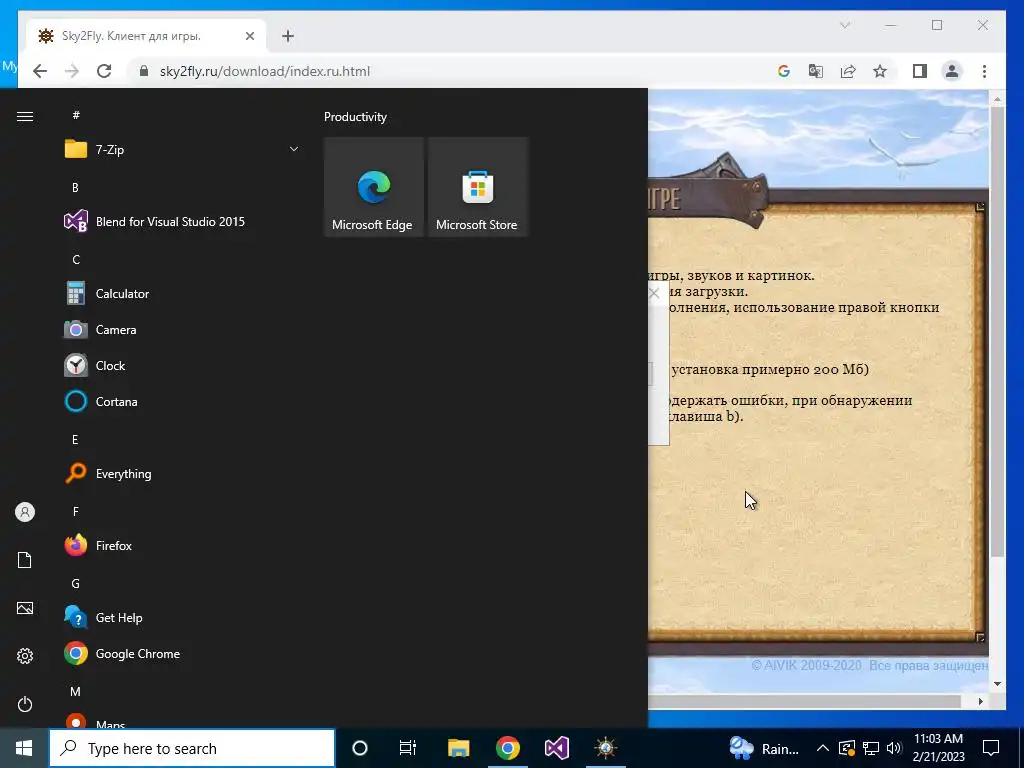Click the letter G section header

[76, 584]
